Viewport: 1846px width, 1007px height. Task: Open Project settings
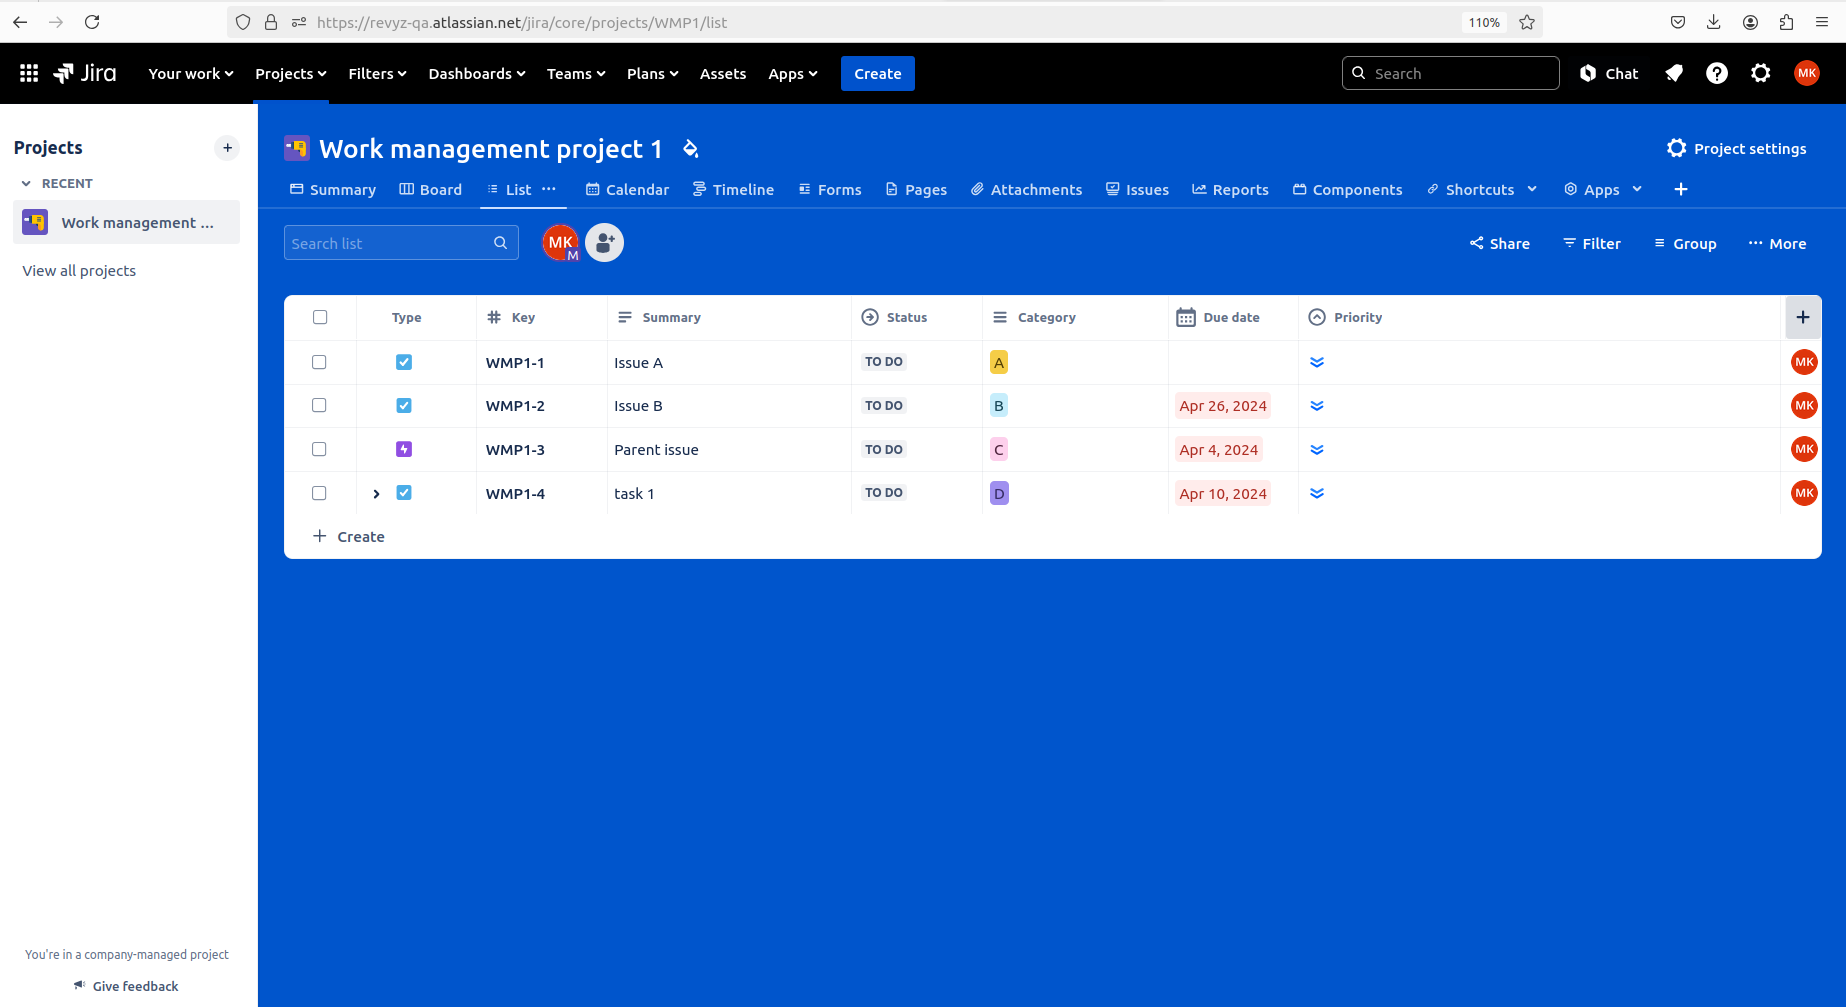[x=1737, y=148]
